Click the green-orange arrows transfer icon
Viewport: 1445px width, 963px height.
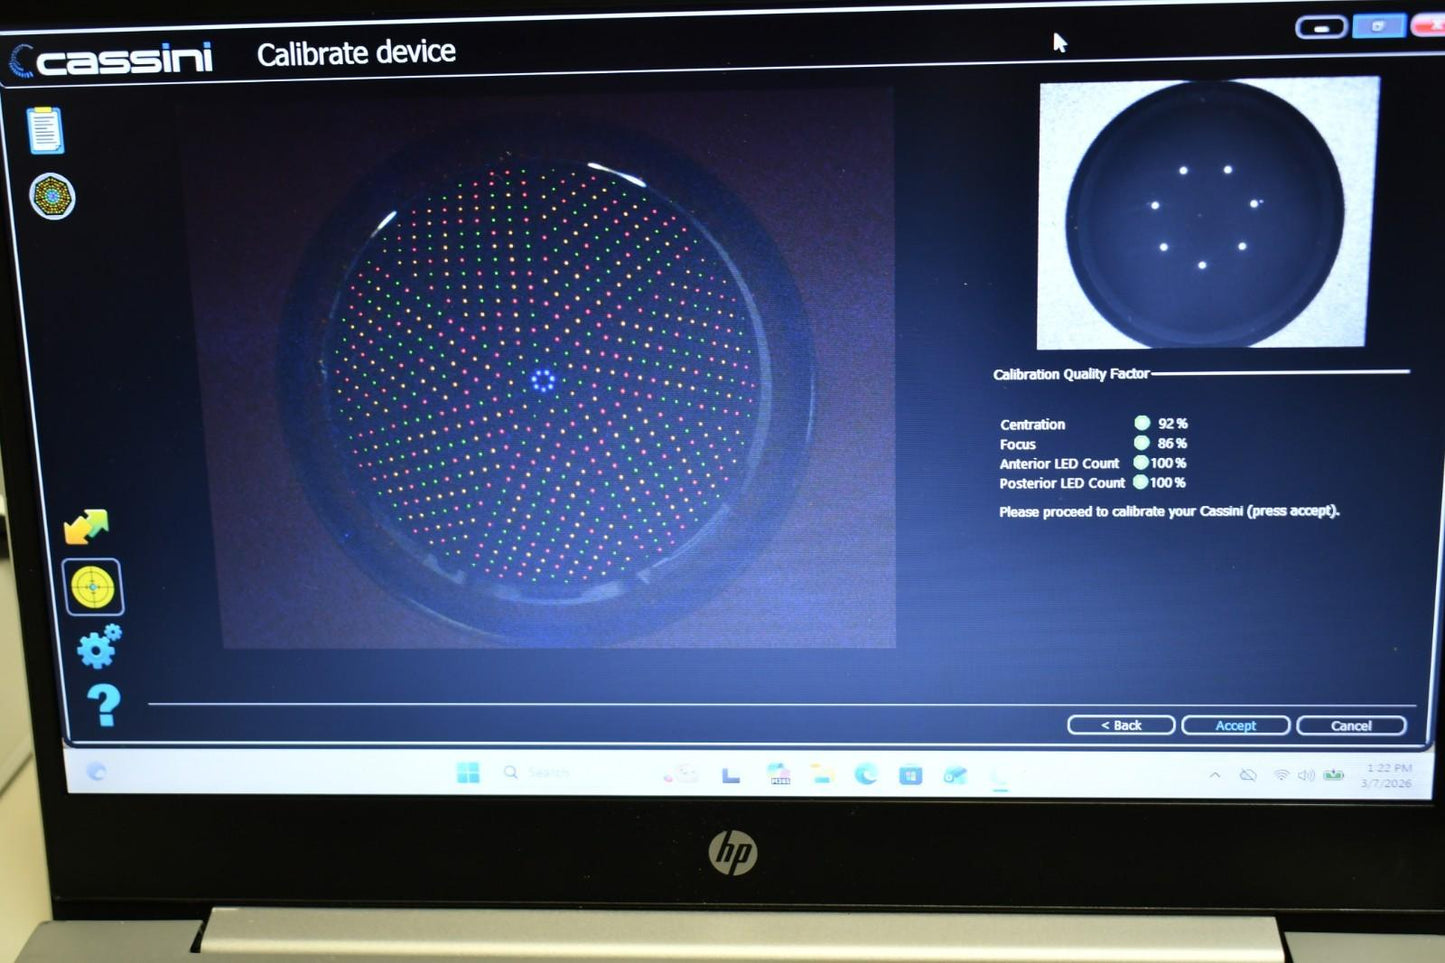(86, 526)
